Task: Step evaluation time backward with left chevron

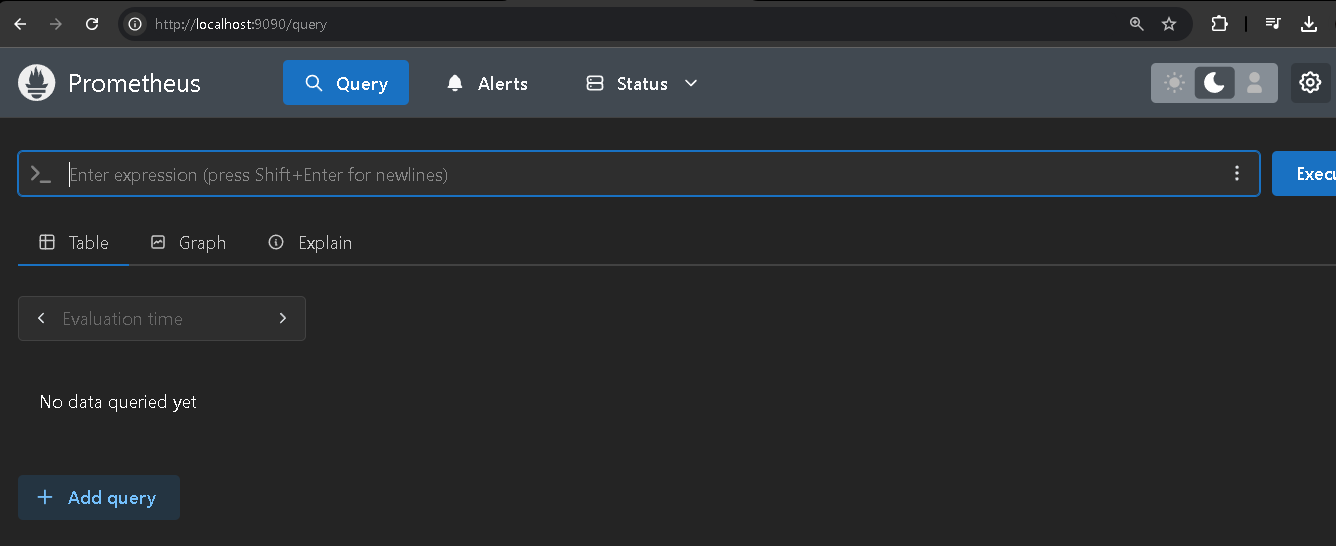Action: pos(41,318)
